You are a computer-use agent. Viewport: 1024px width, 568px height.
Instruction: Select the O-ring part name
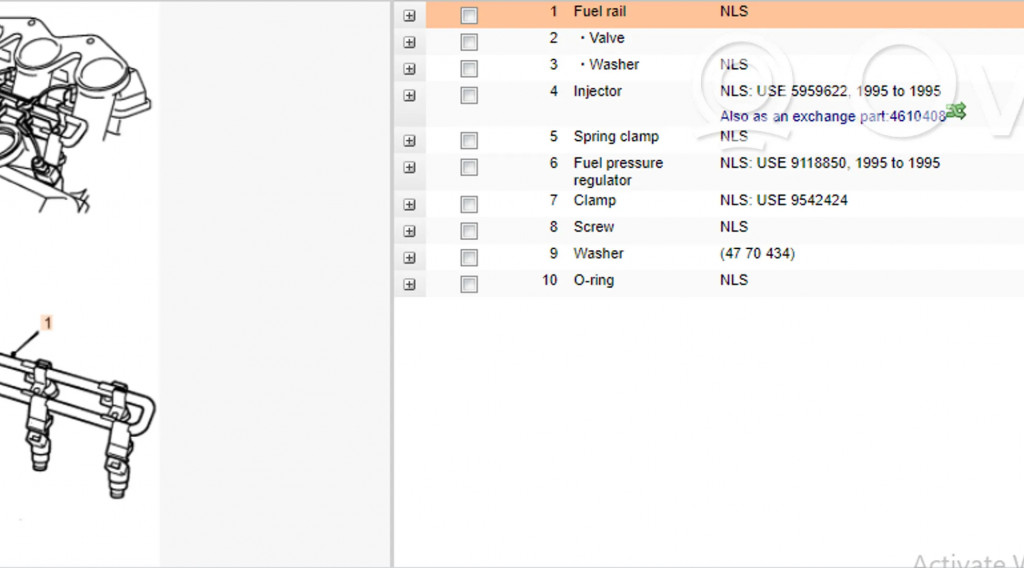[594, 280]
